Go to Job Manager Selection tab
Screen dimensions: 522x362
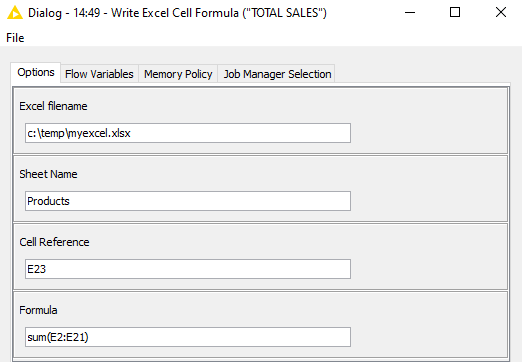click(277, 74)
